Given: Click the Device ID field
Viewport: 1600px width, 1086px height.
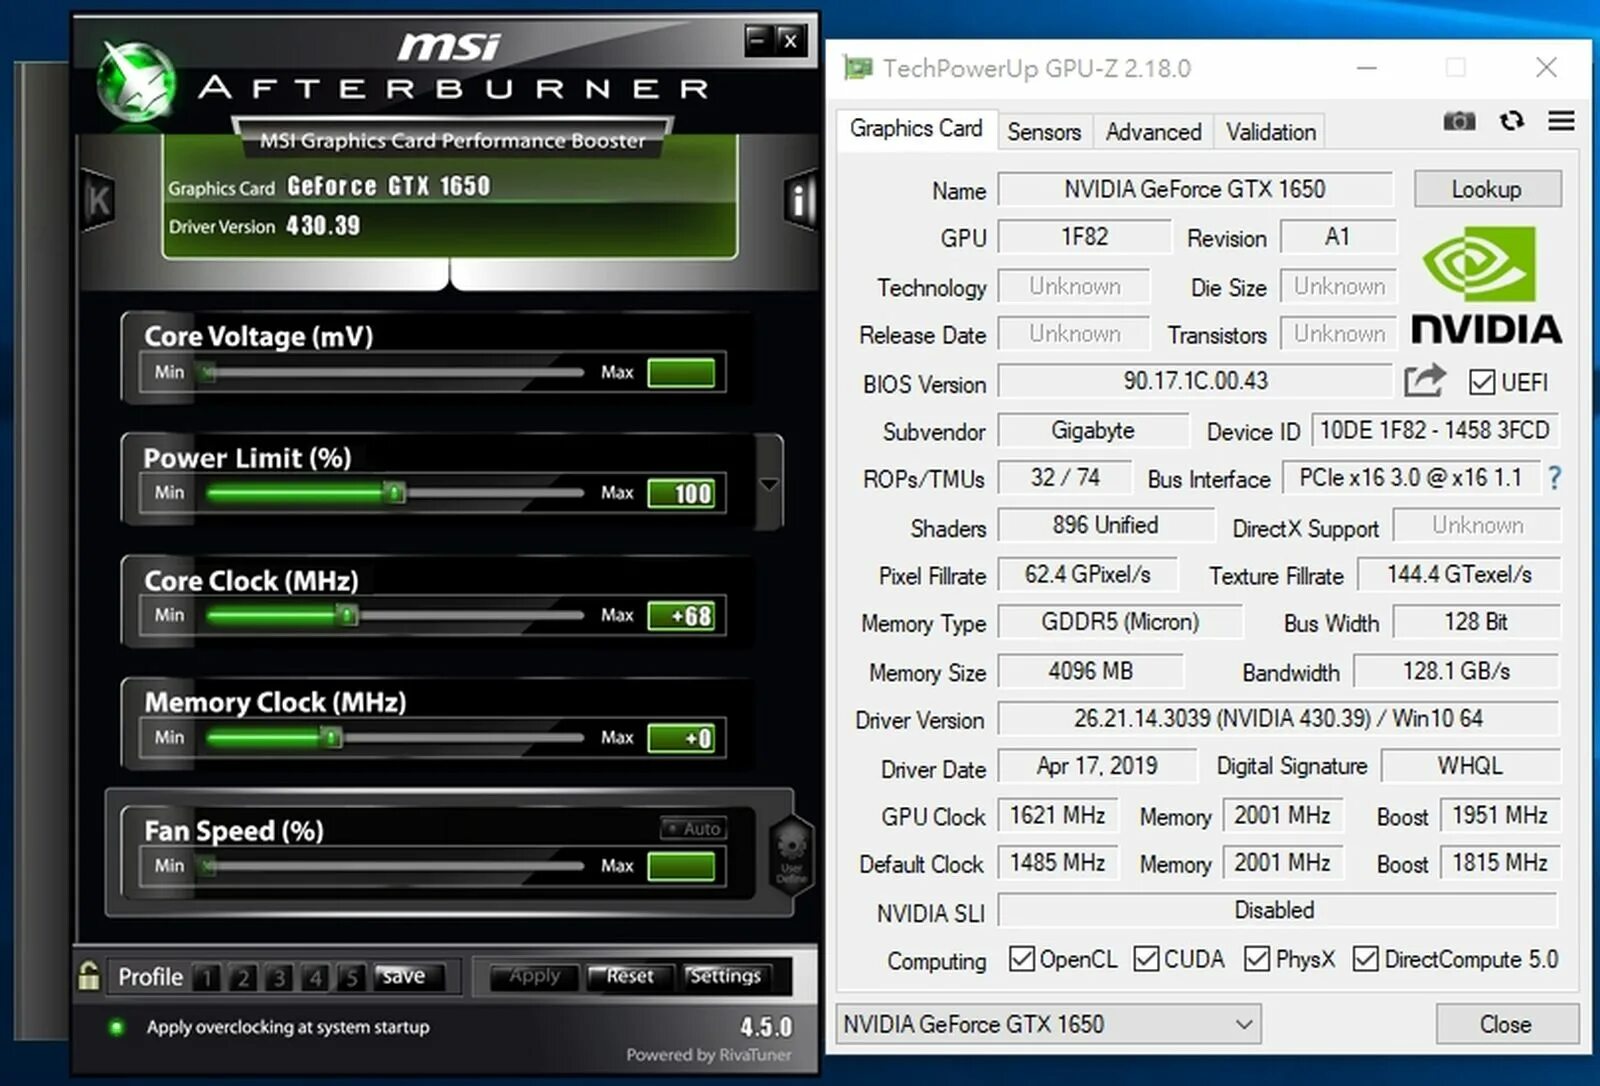Looking at the screenshot, I should (x=1435, y=430).
